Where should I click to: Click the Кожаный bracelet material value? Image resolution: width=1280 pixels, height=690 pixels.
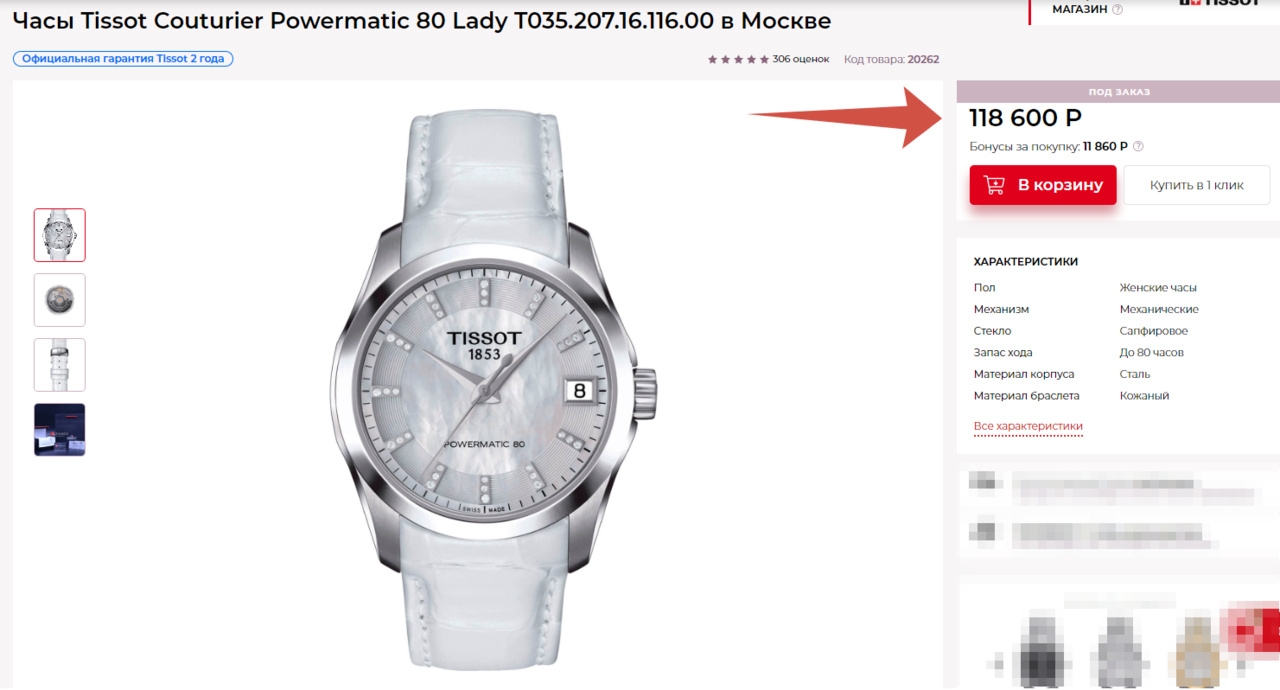tap(1144, 396)
